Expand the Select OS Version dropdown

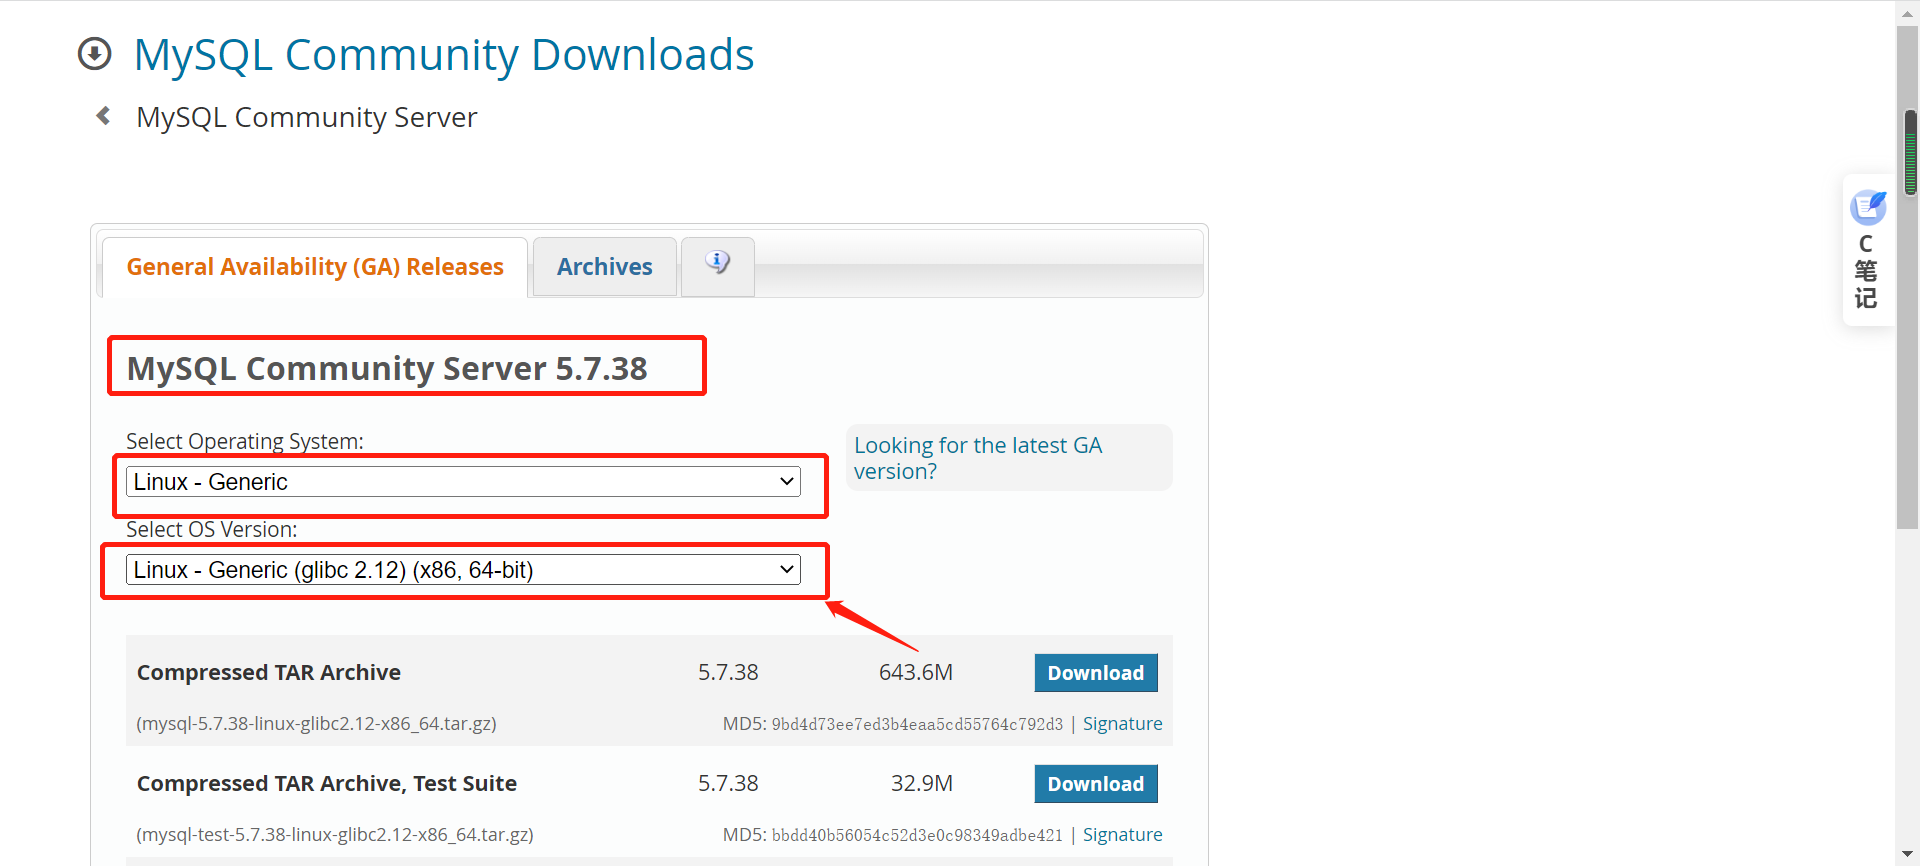(463, 570)
